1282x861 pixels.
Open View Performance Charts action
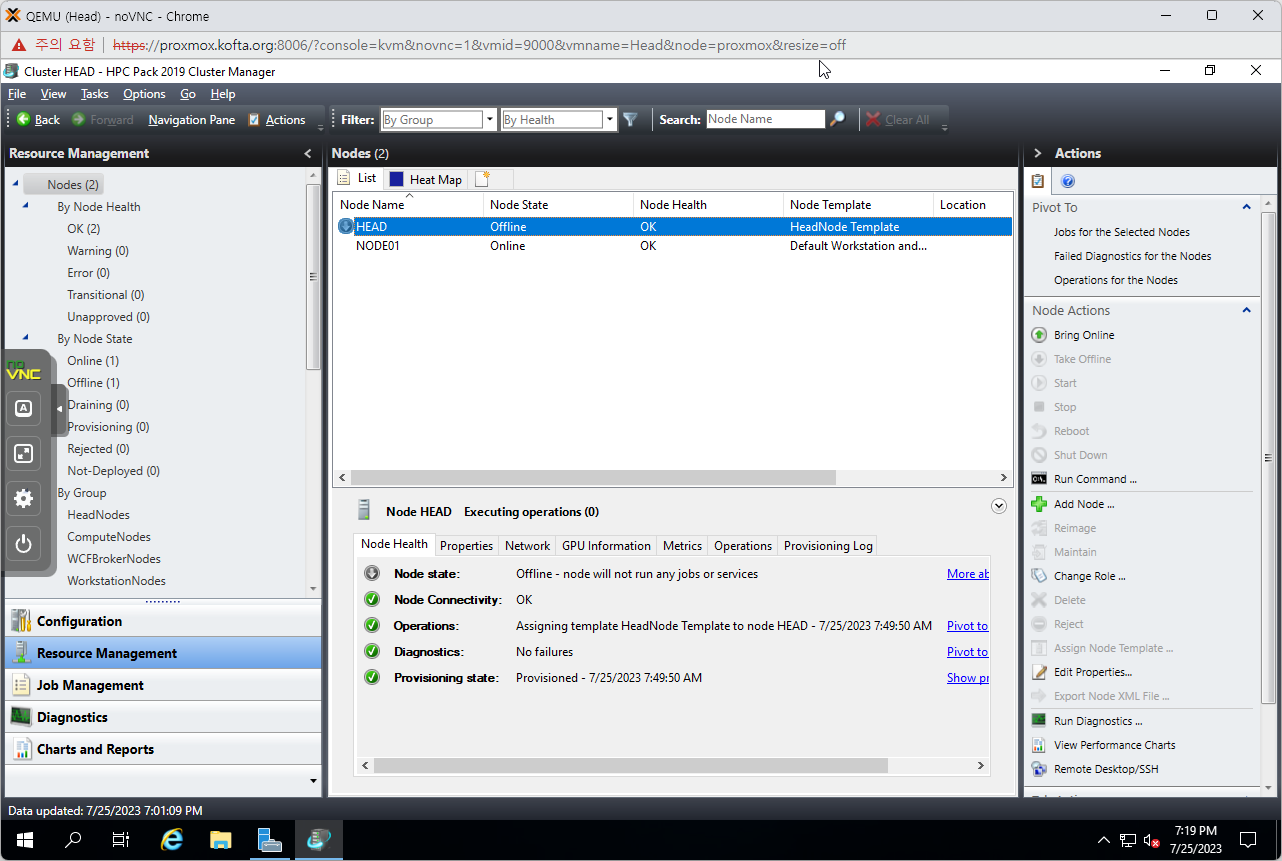1114,745
